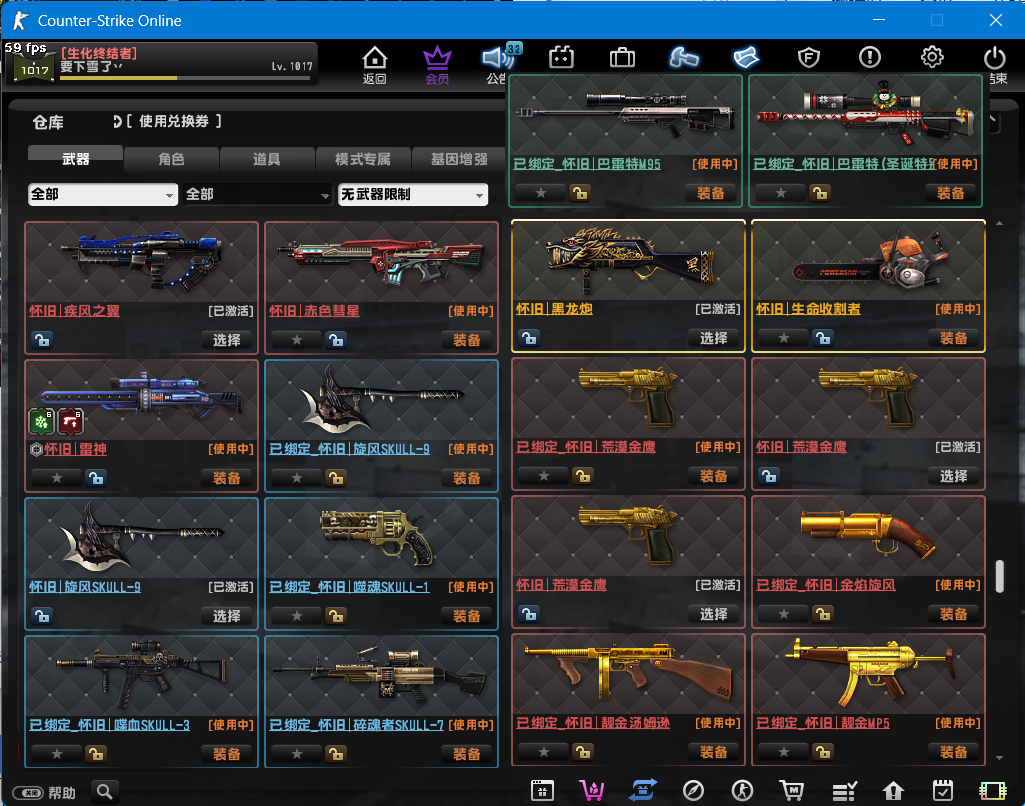The width and height of the screenshot is (1025, 806).
Task: Toggle lock on 怀旧|黑龙炮
Action: point(529,338)
